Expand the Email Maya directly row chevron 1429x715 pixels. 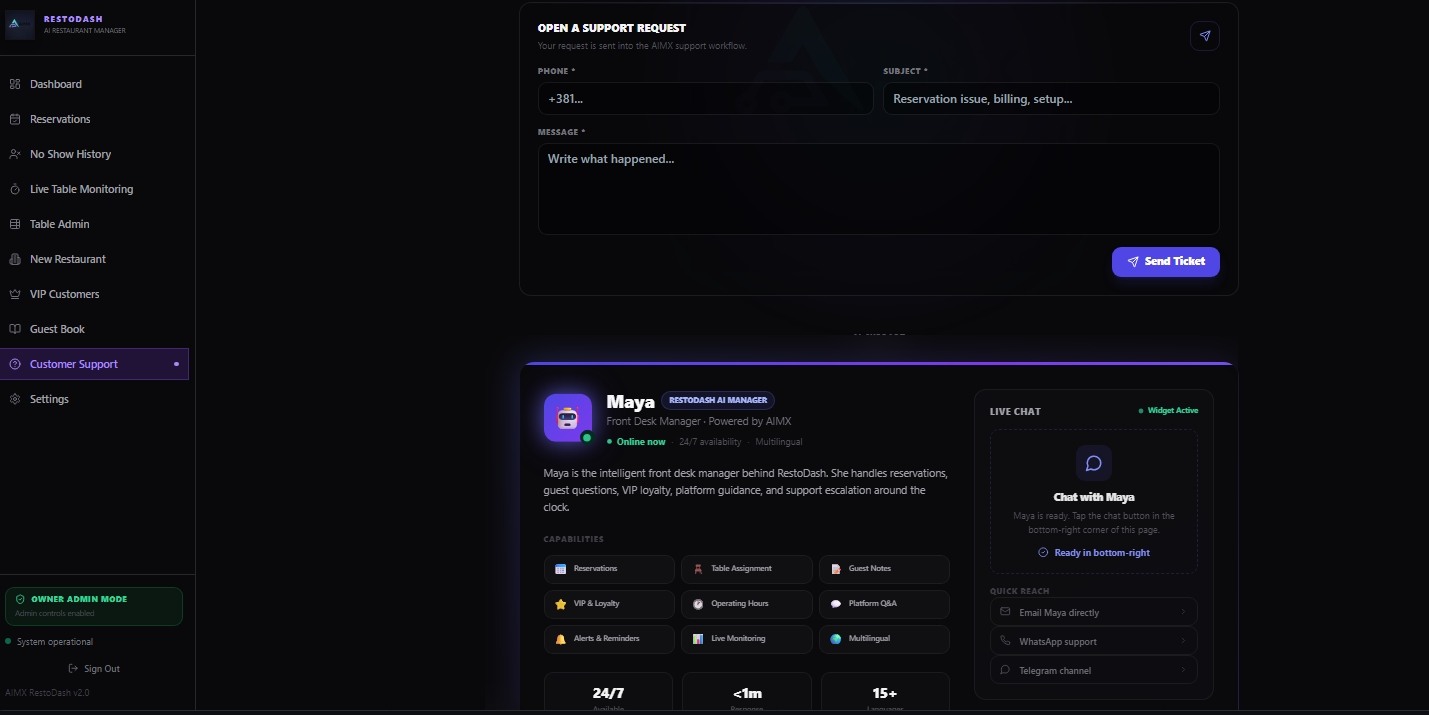1182,612
